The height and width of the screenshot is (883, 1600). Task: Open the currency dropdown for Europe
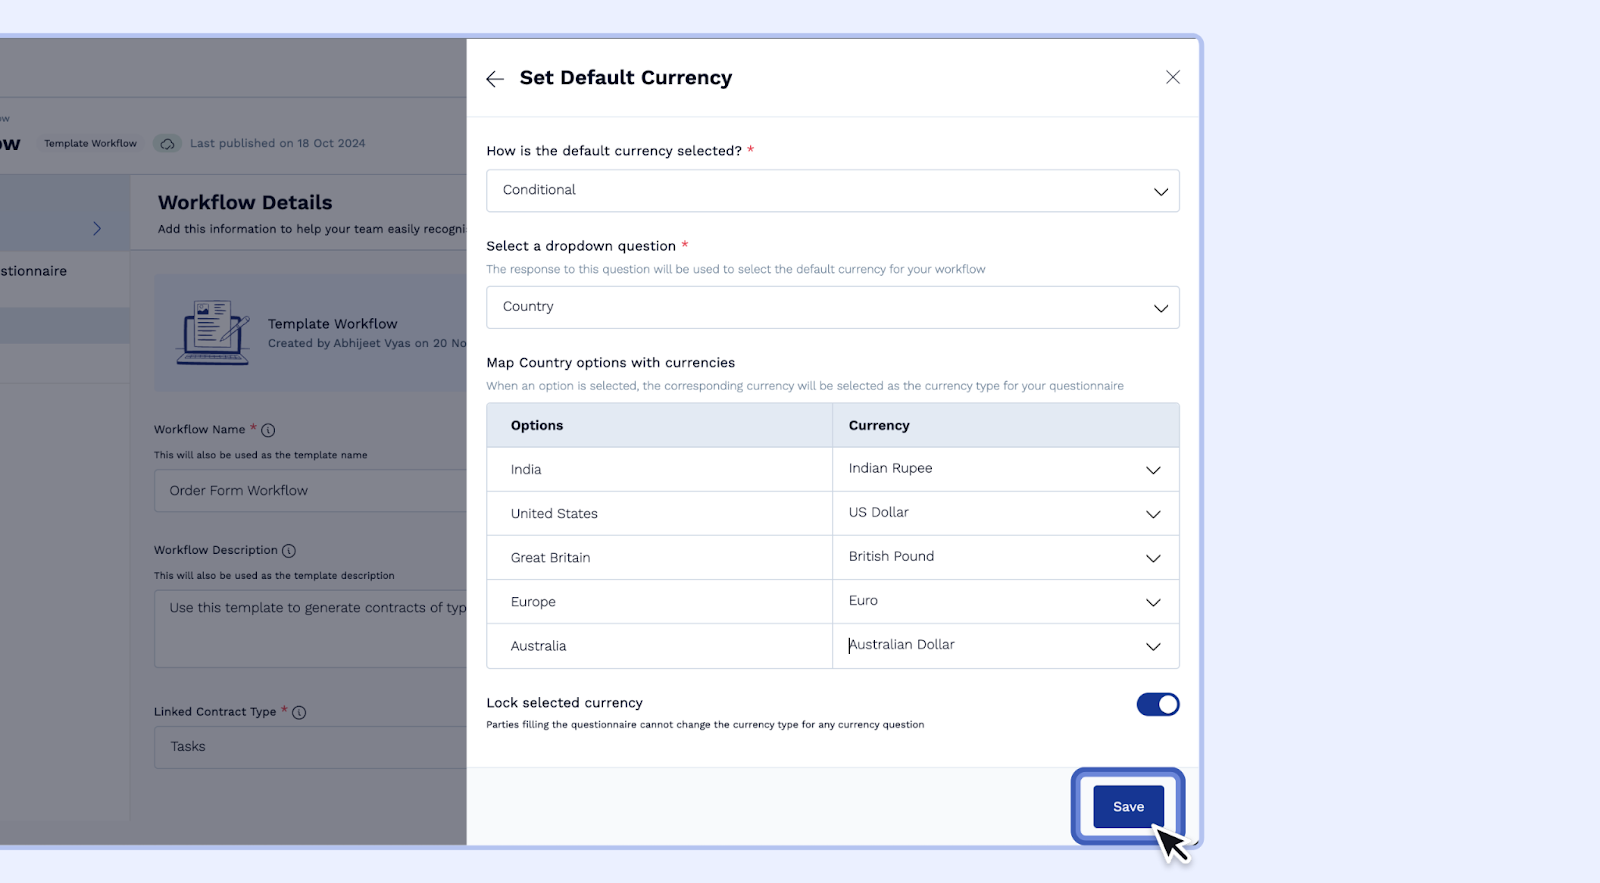1006,601
